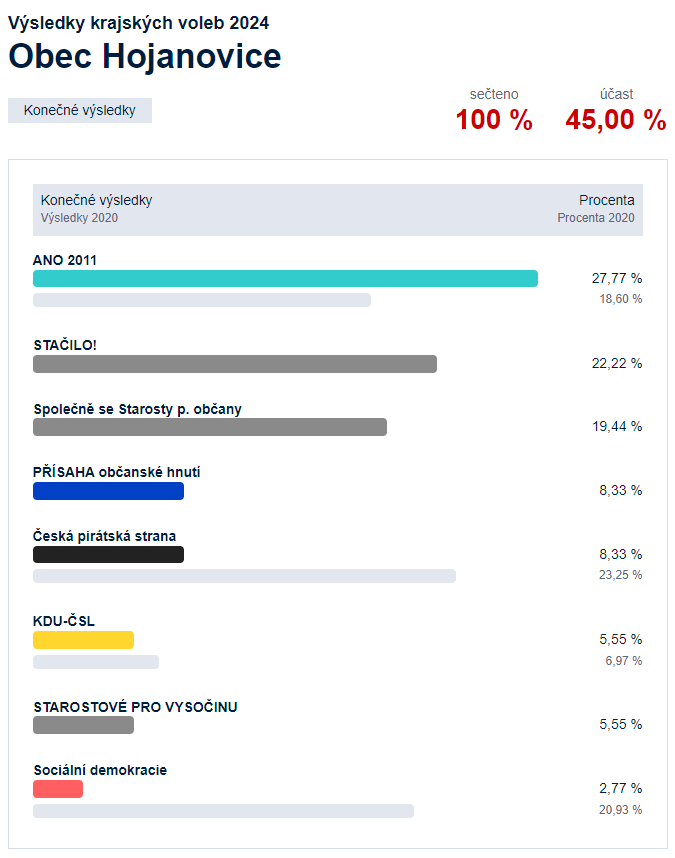Select the Sociální demokracie party name
Viewport: 675px width, 858px height.
100,770
